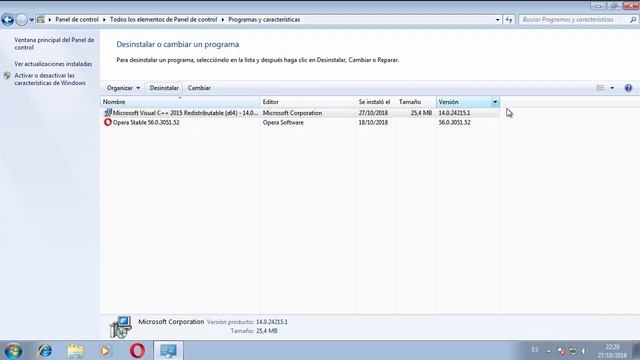Open the help question mark icon
640x360 pixels.
[x=628, y=88]
